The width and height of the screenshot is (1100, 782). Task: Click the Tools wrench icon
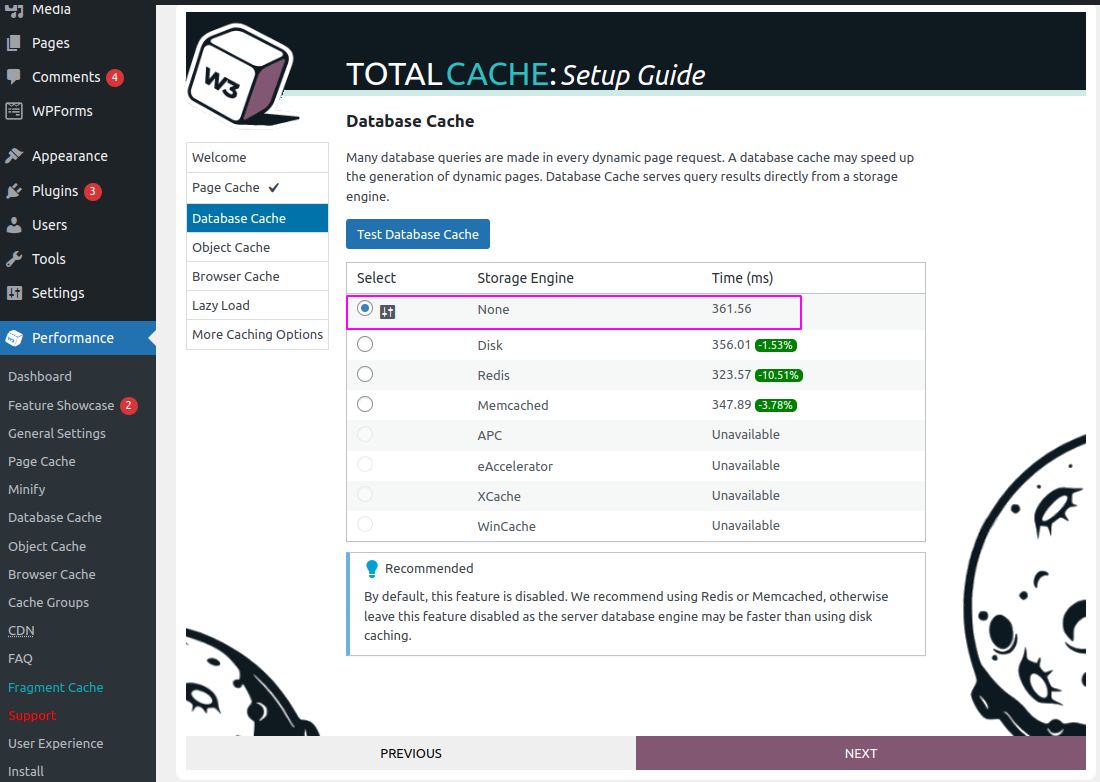14,259
